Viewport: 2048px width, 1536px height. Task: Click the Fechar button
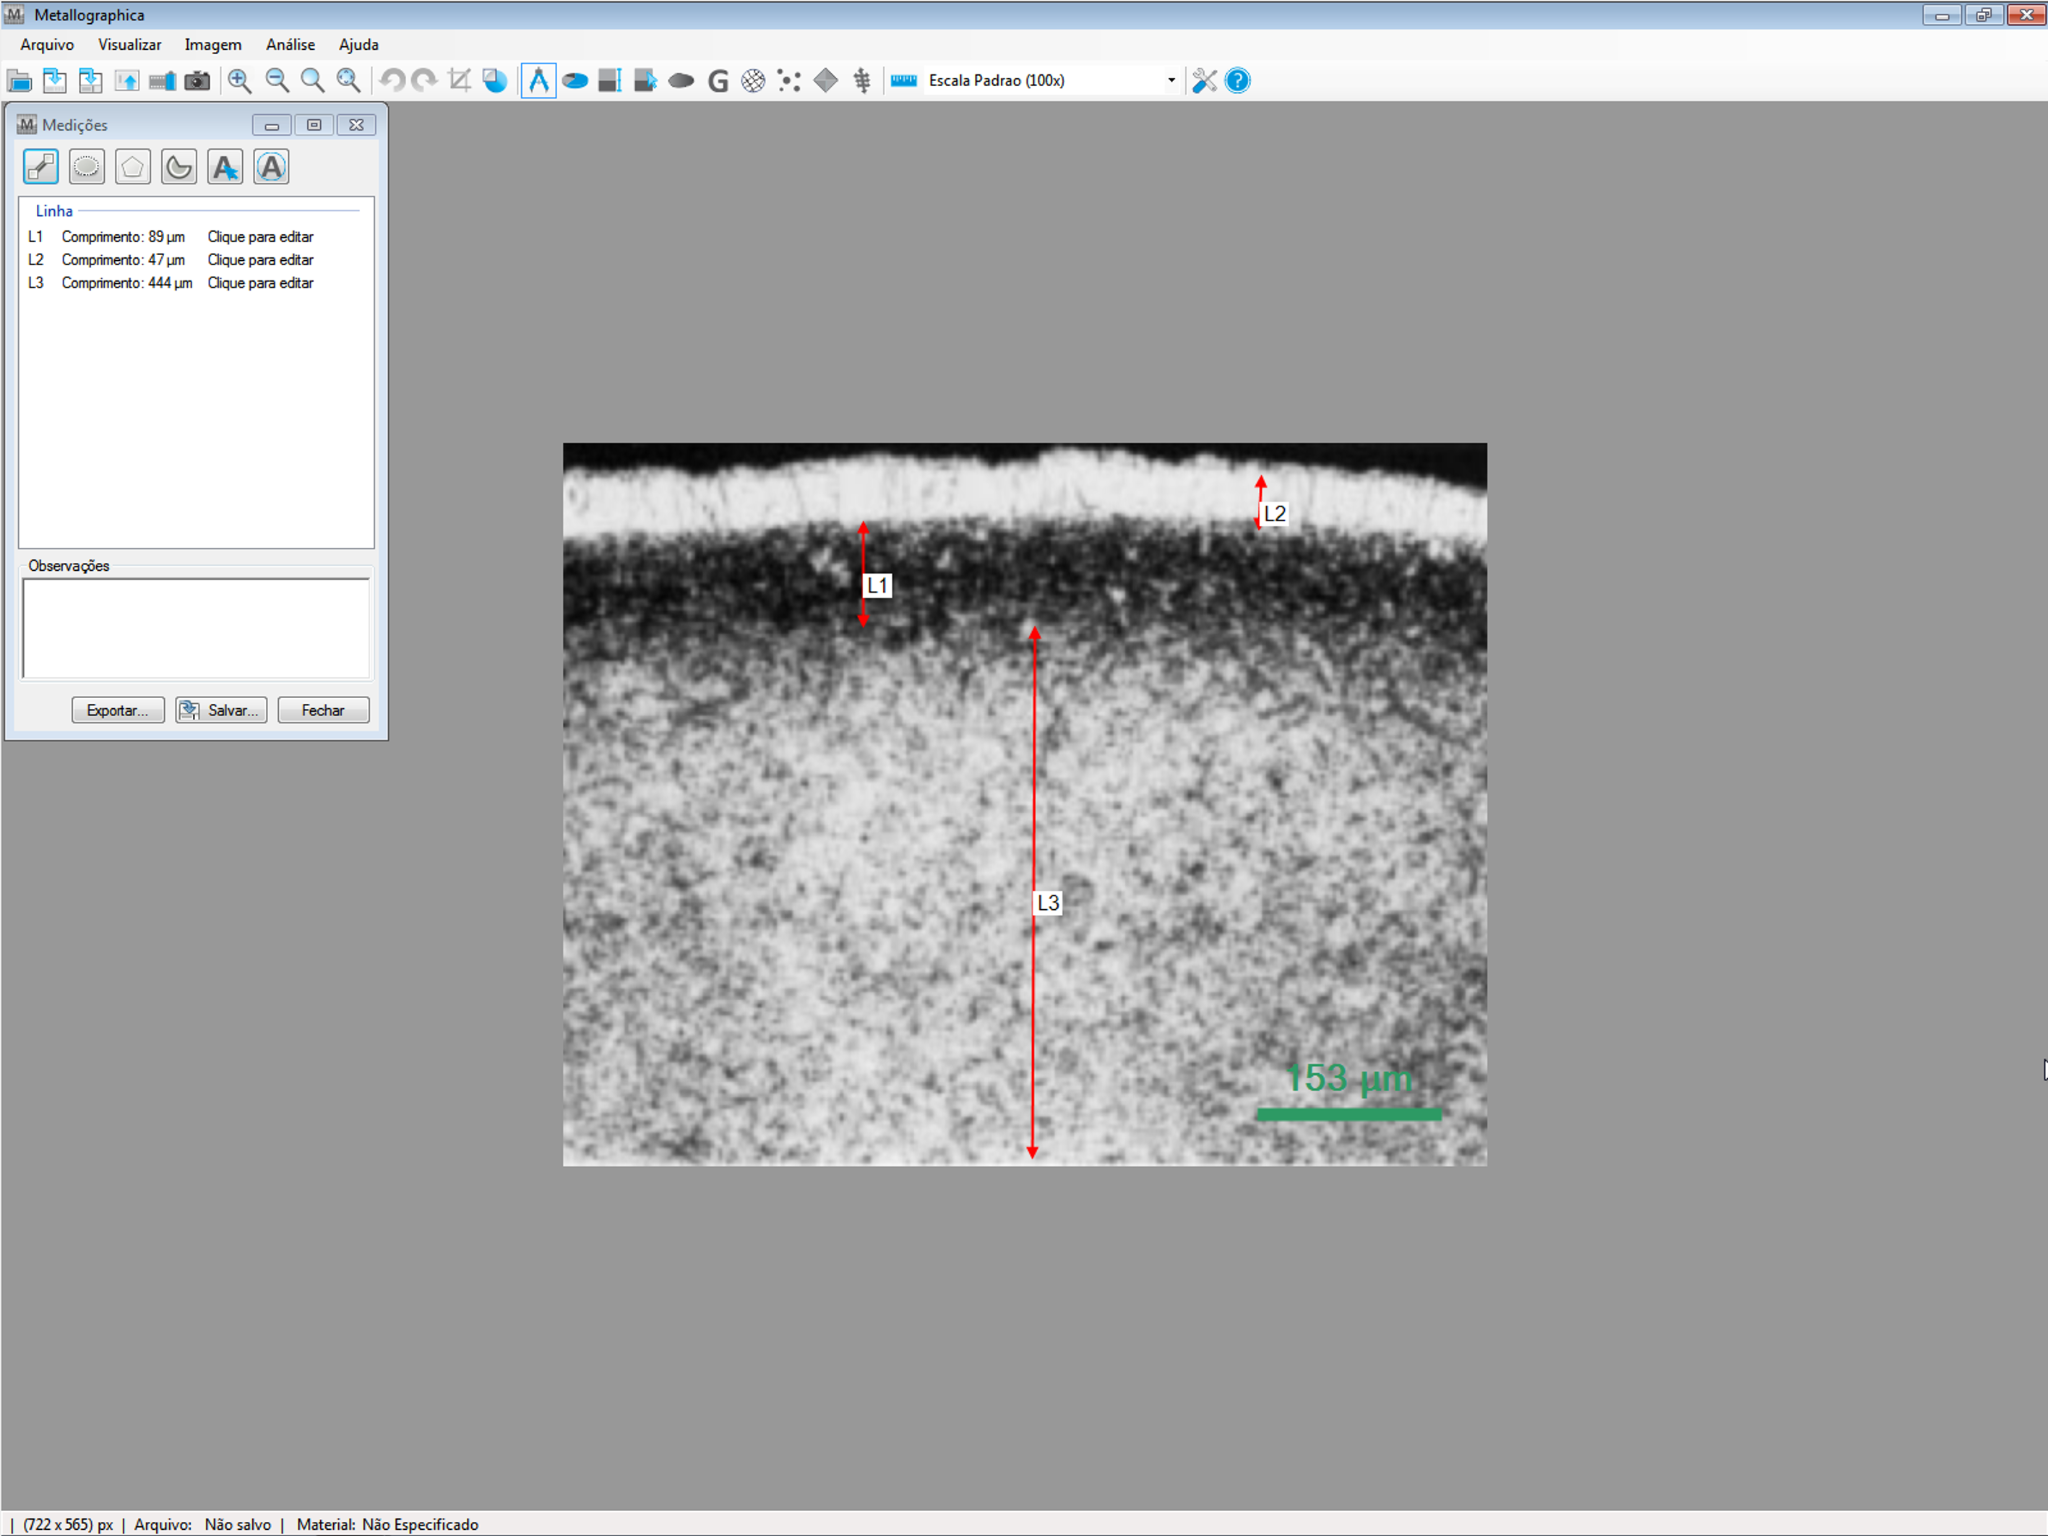click(323, 710)
